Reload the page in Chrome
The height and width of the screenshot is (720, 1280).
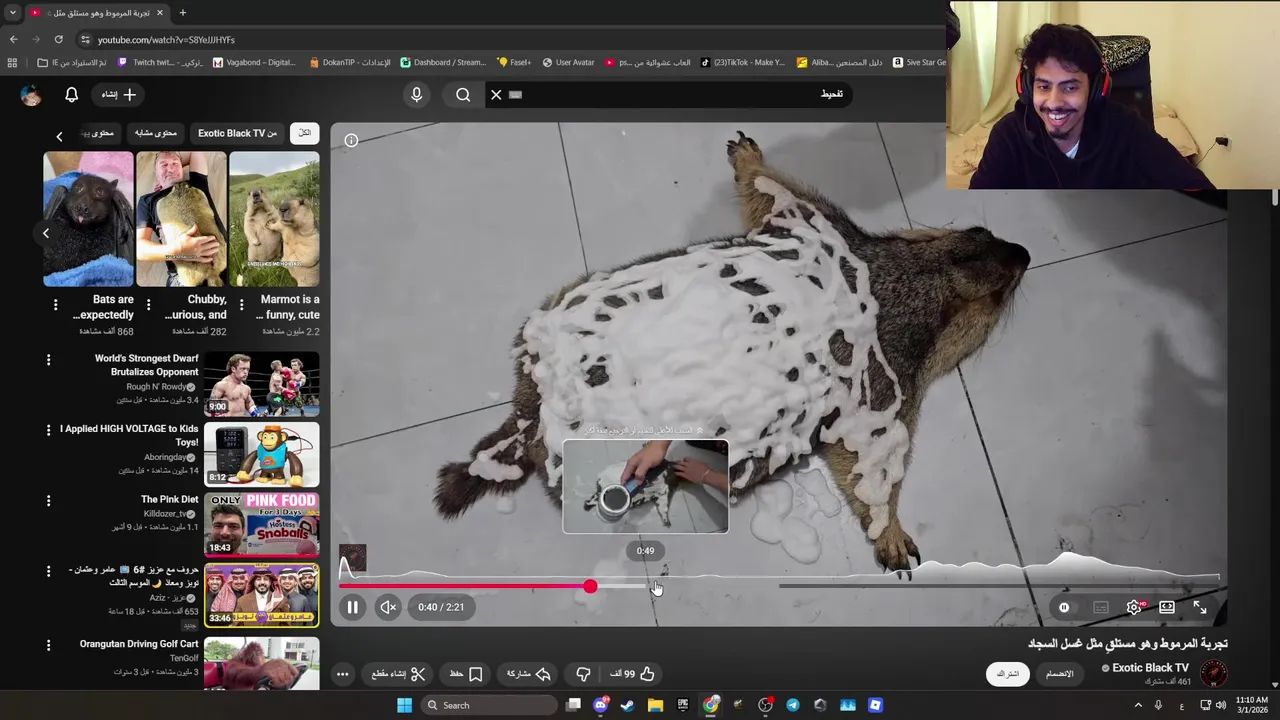[59, 39]
